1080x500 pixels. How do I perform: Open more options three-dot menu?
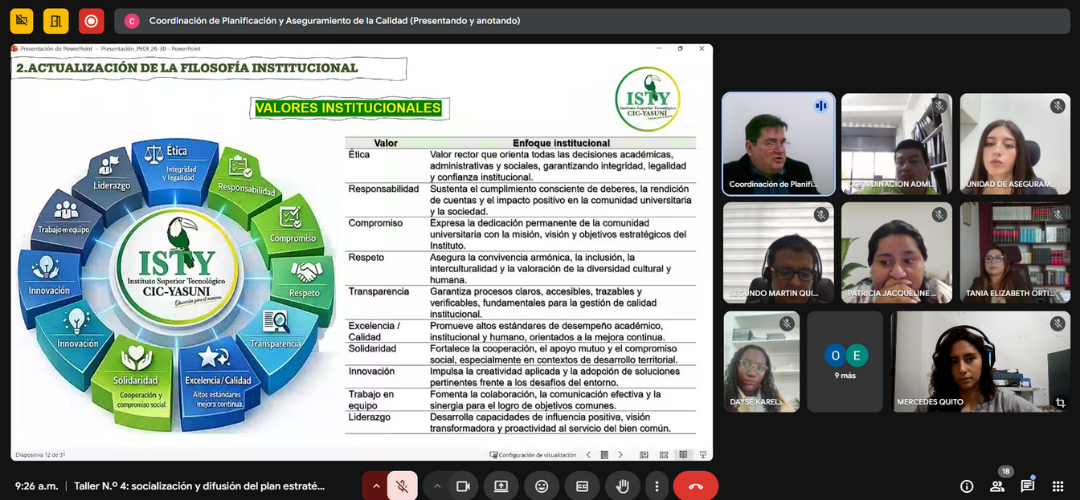click(655, 486)
